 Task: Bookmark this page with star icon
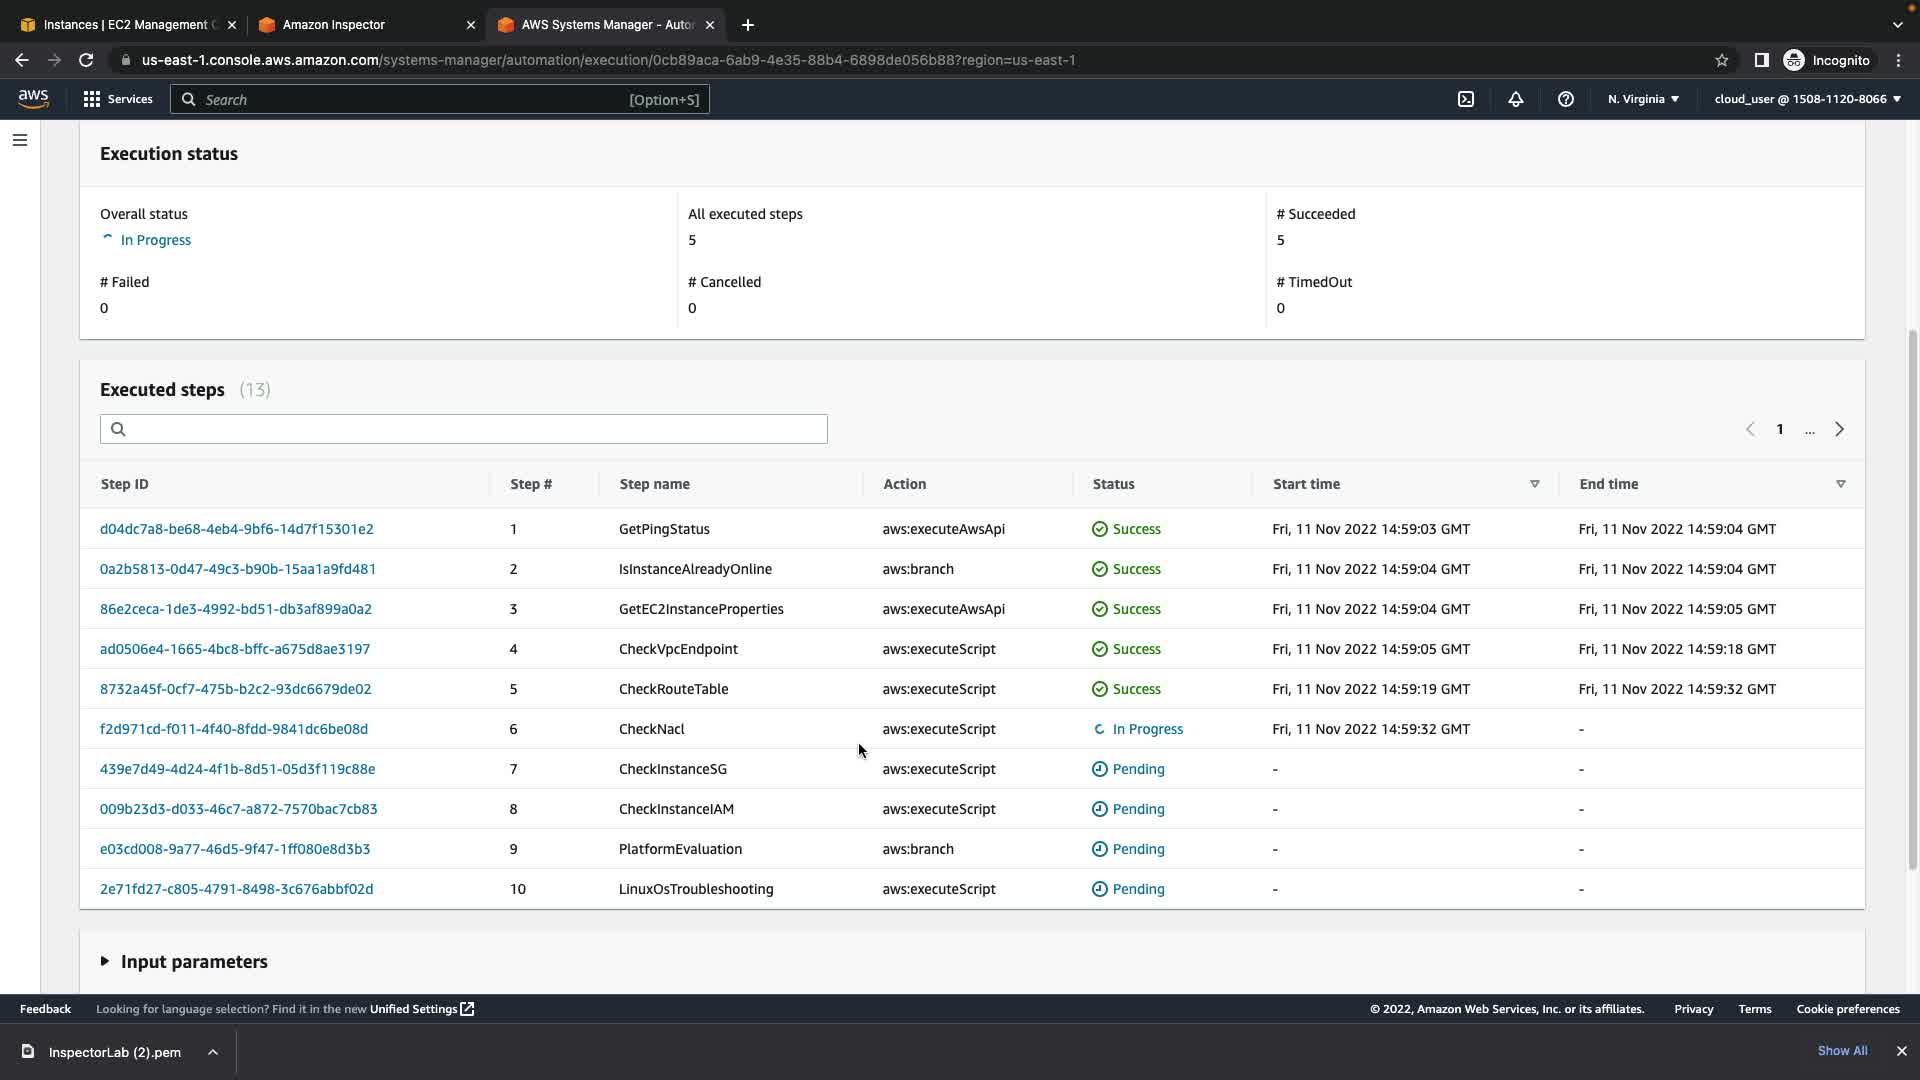[1721, 60]
